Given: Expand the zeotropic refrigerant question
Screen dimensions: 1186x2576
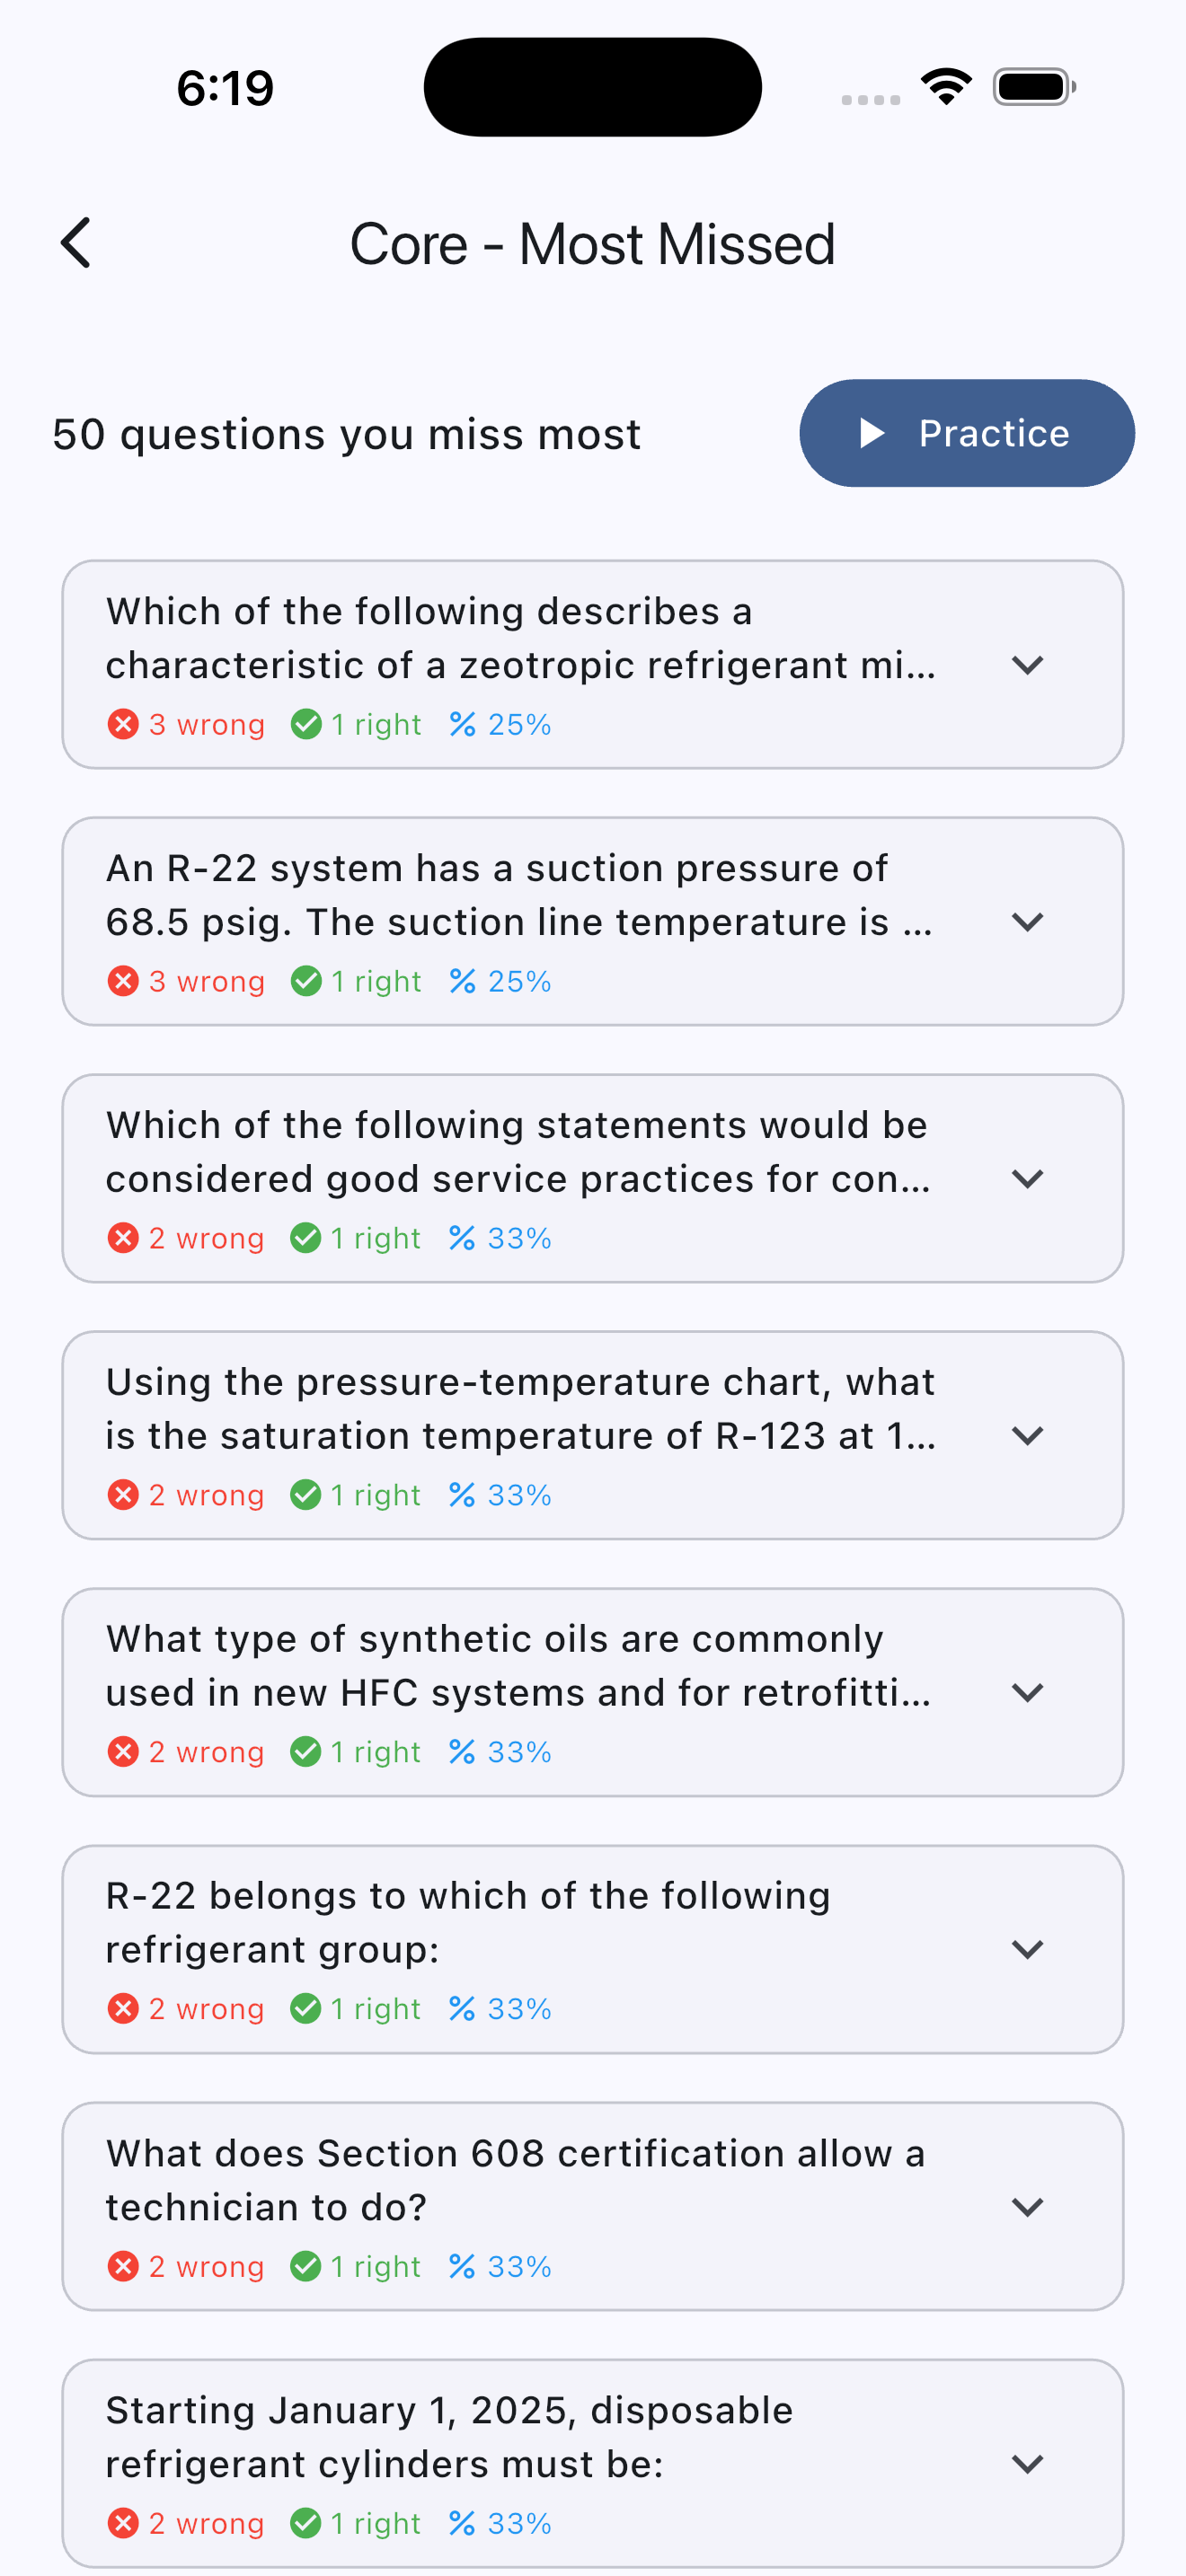Looking at the screenshot, I should (x=1027, y=665).
